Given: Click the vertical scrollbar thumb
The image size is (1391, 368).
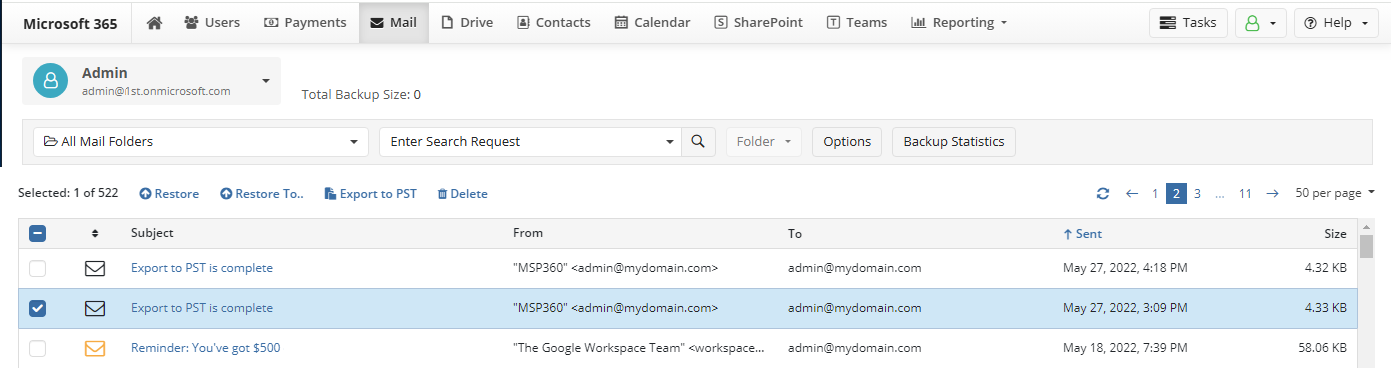Looking at the screenshot, I should pyautogui.click(x=1366, y=246).
